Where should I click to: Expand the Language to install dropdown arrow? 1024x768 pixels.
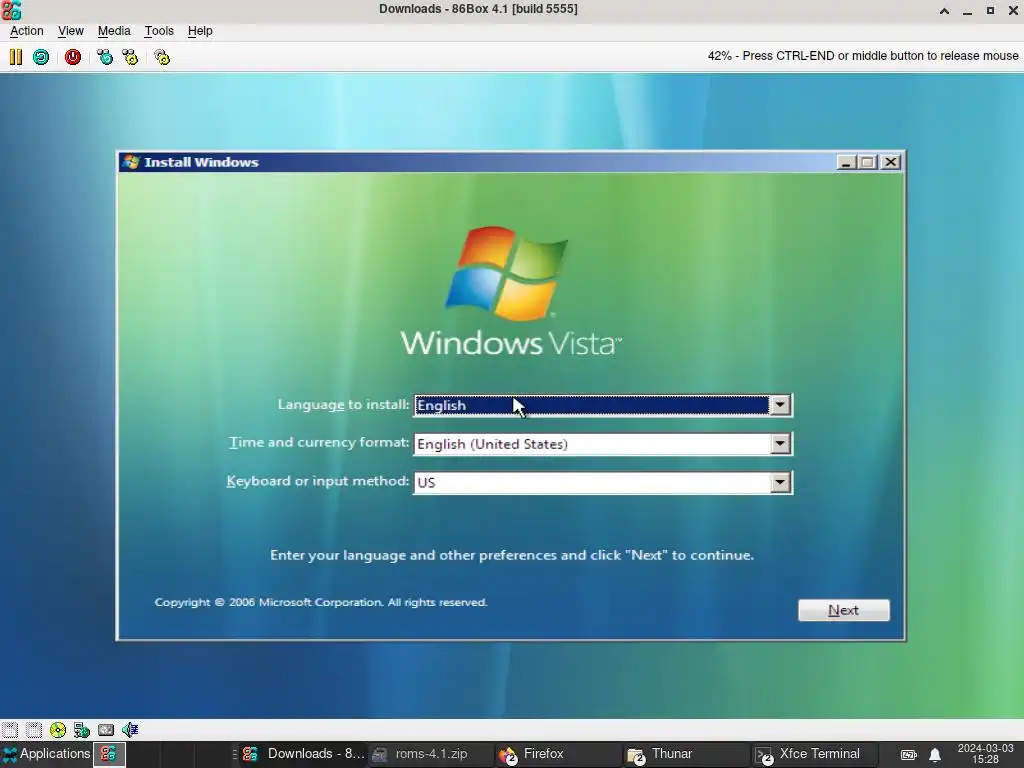[x=780, y=405]
